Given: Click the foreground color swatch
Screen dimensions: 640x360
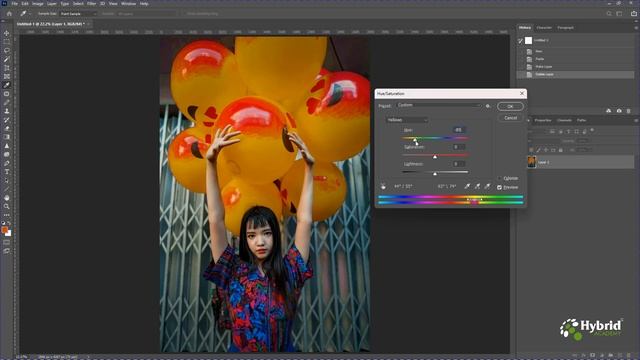Looking at the screenshot, I should pyautogui.click(x=4, y=230).
